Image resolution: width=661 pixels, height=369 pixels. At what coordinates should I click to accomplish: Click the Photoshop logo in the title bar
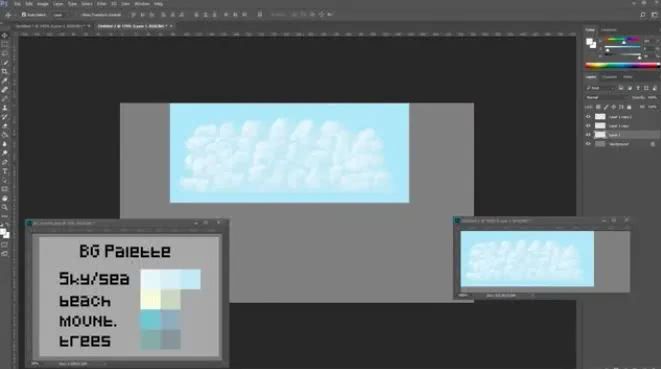(x=4, y=3)
